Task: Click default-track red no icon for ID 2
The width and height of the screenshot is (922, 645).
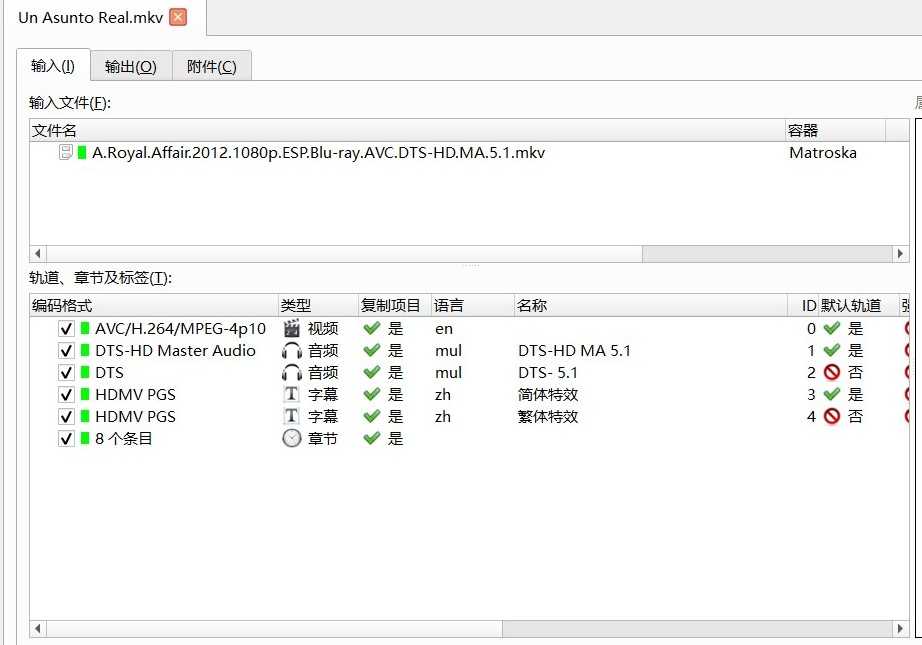Action: 831,372
